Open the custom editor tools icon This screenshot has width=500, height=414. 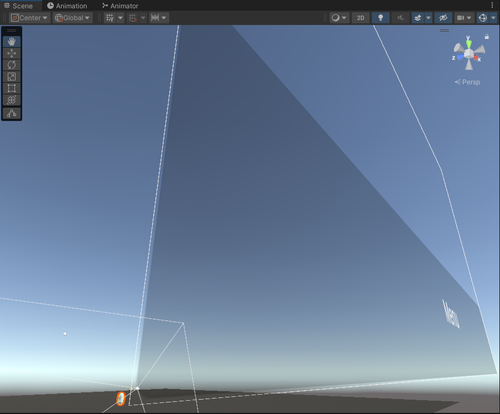click(x=12, y=113)
